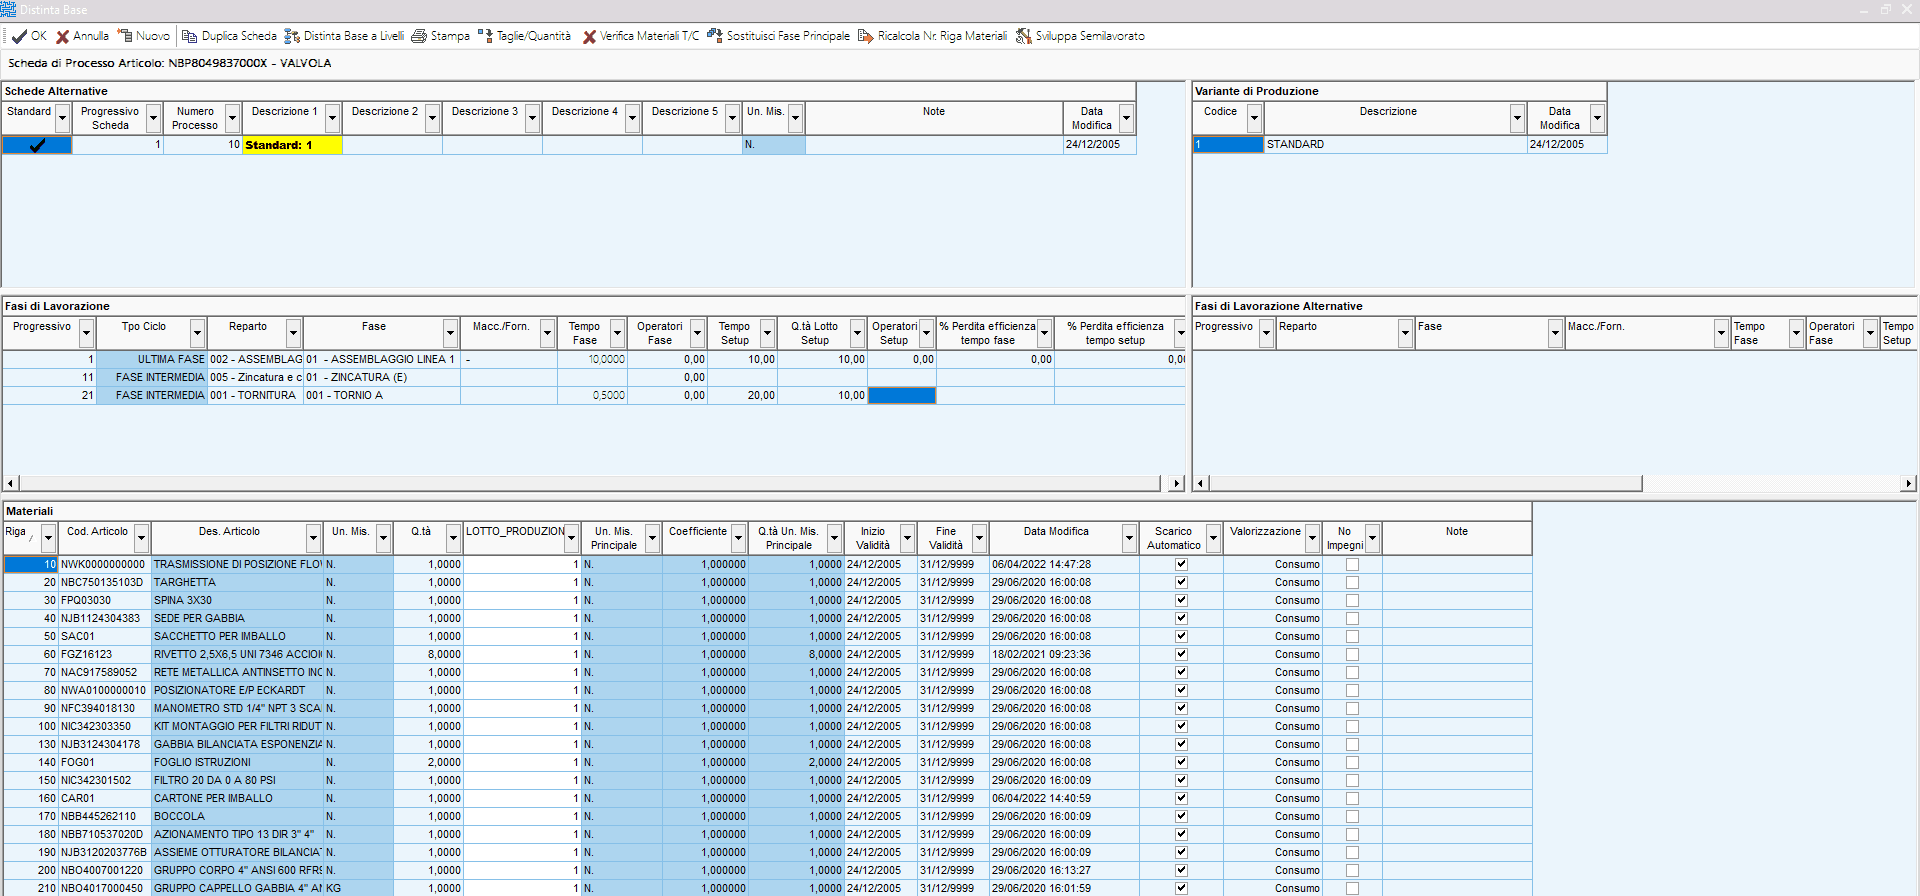The image size is (1920, 896).
Task: Open Standard column filter dropdown
Action: [x=62, y=118]
